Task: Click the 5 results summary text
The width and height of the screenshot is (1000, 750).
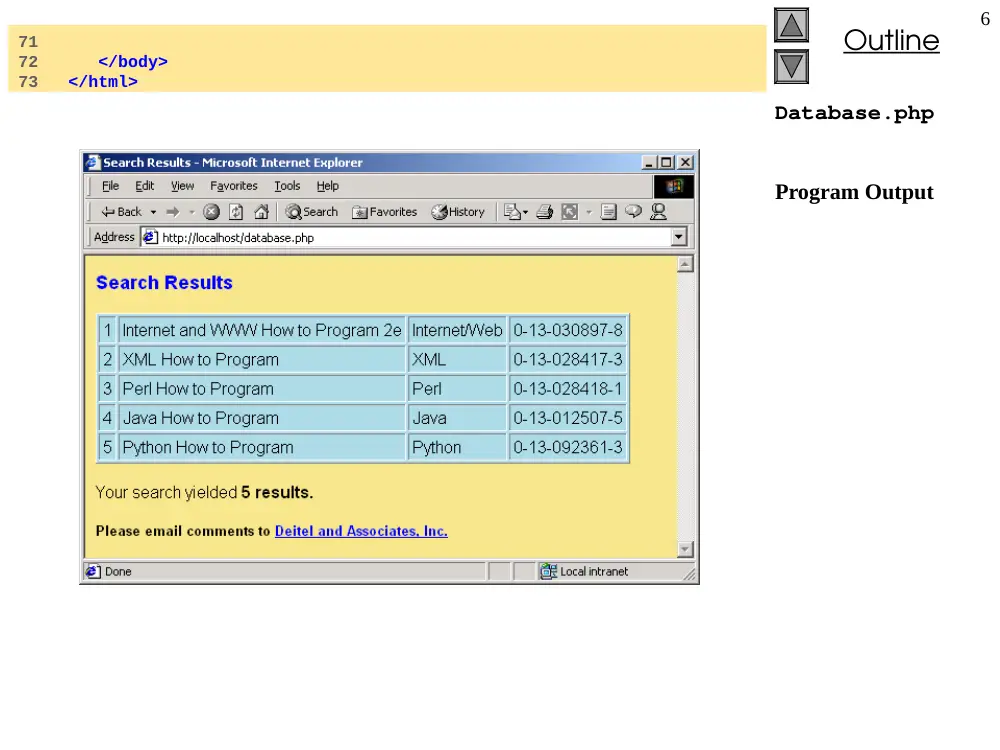Action: [277, 492]
